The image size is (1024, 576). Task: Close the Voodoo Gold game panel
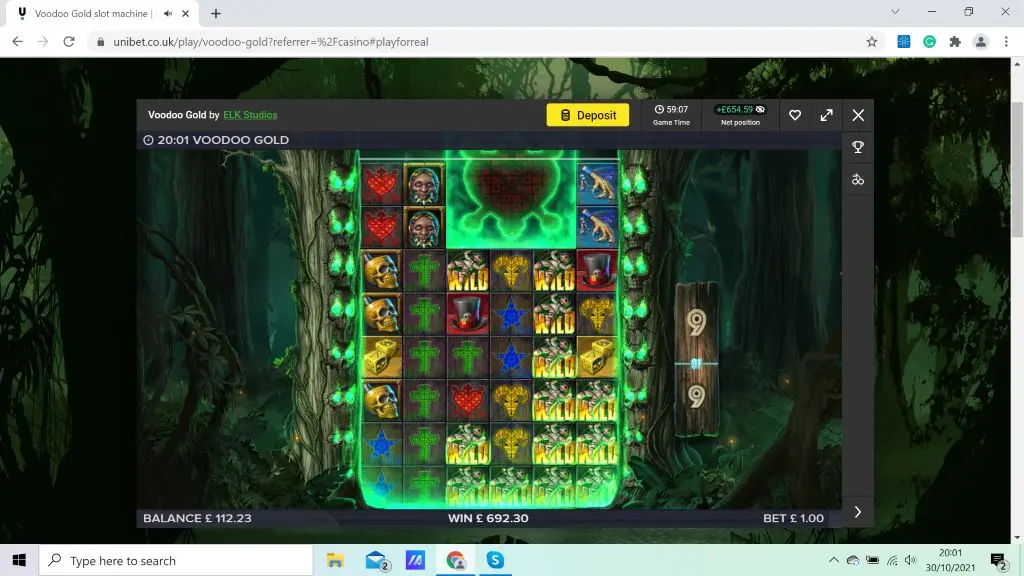click(x=858, y=115)
